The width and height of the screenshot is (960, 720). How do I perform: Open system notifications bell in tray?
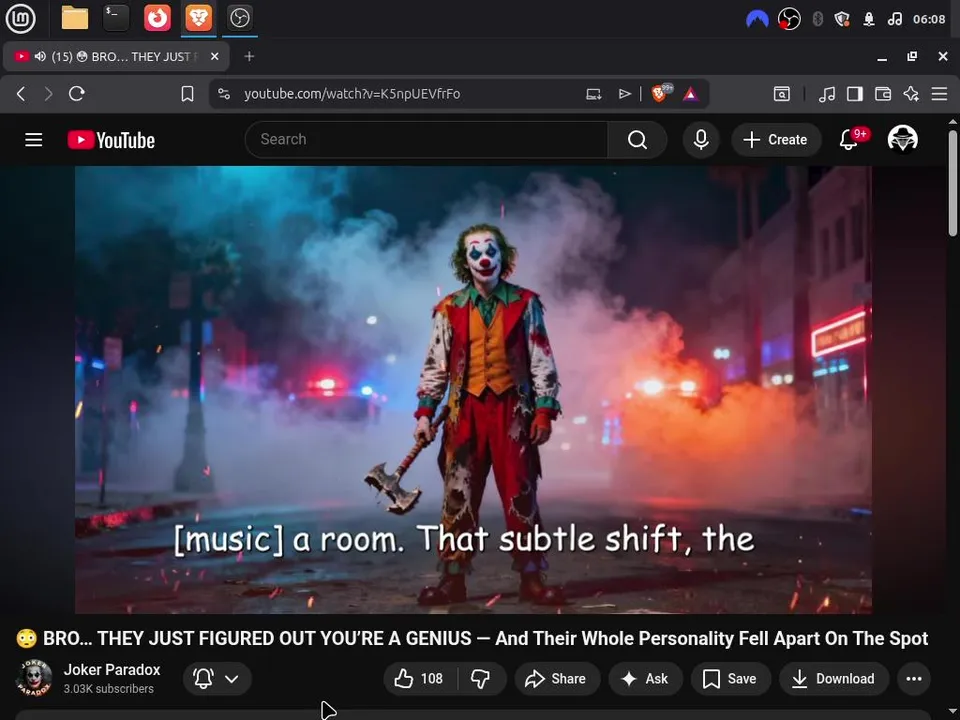(869, 19)
